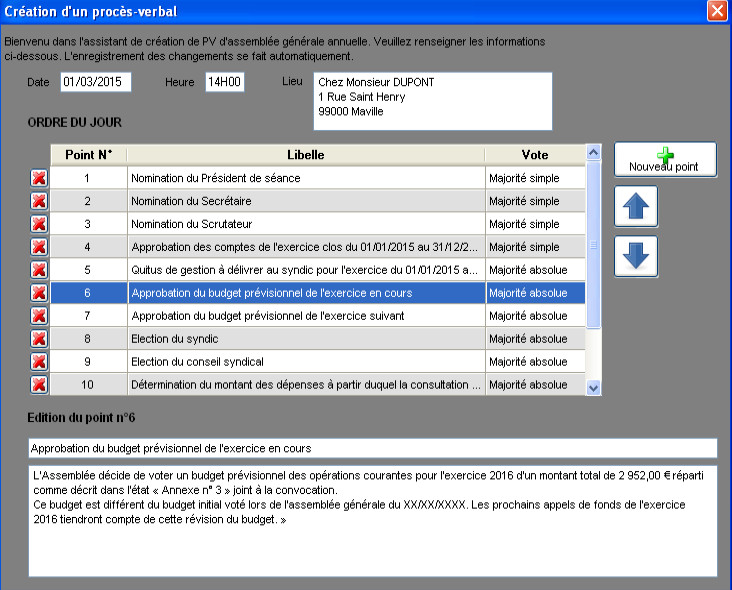The image size is (732, 590).
Task: Click the point title edit field
Action: point(373,448)
